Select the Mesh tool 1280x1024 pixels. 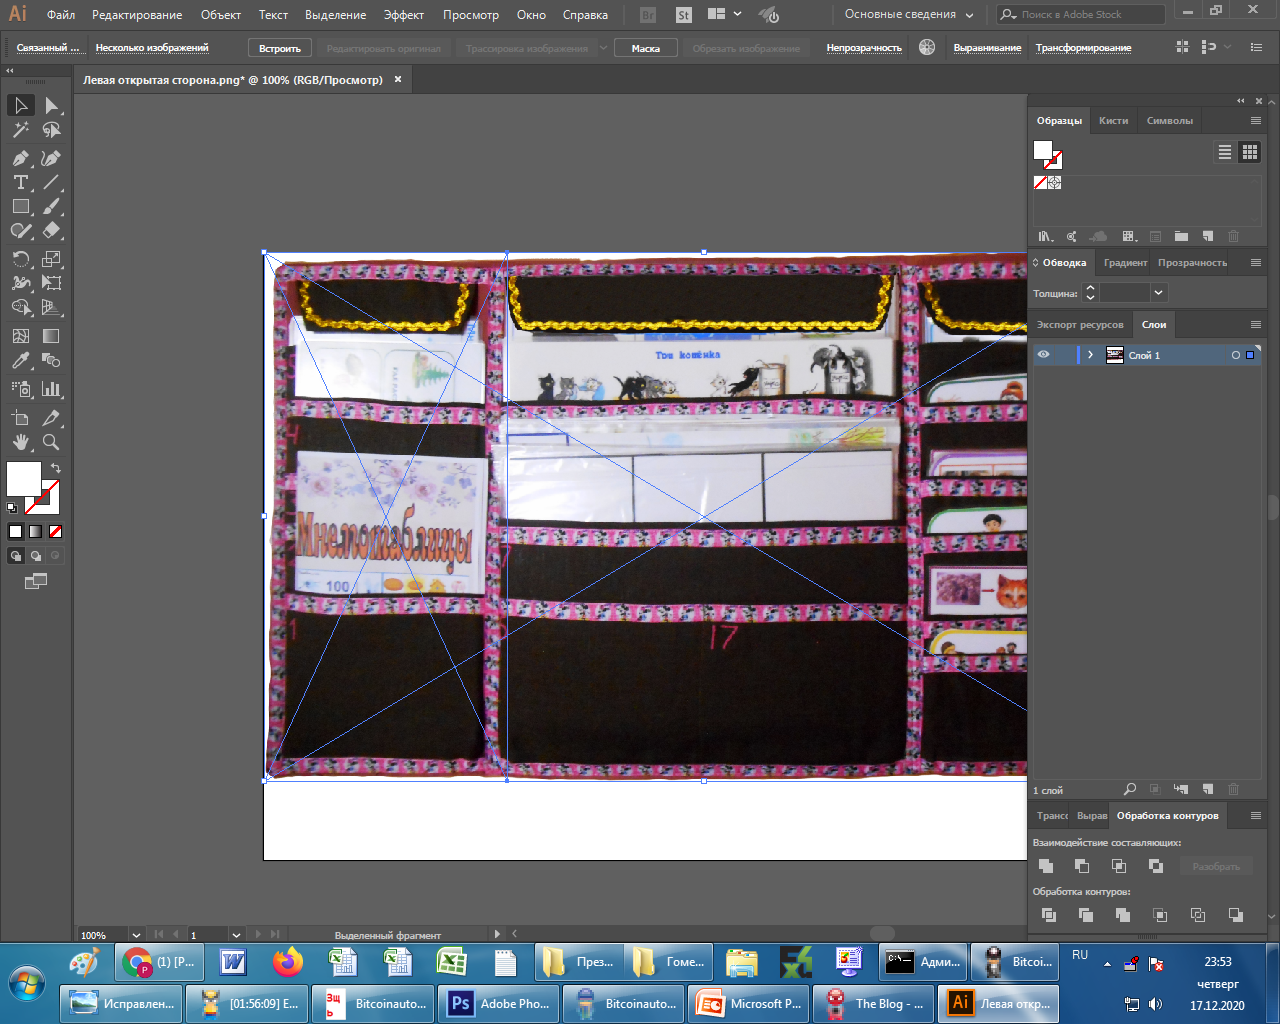[21, 336]
